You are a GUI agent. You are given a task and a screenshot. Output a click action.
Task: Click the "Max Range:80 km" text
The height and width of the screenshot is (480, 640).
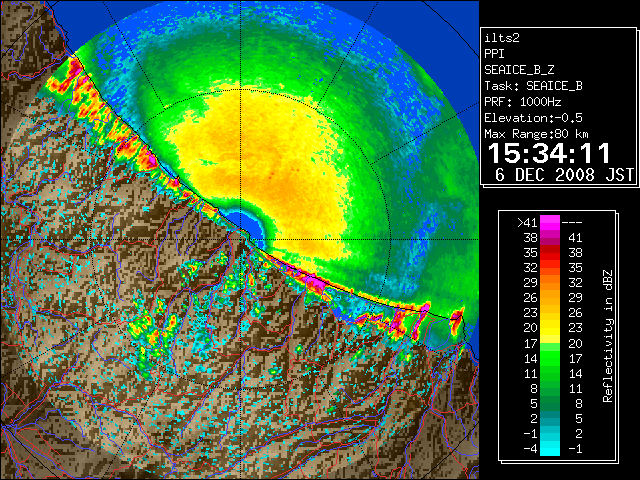tap(536, 134)
